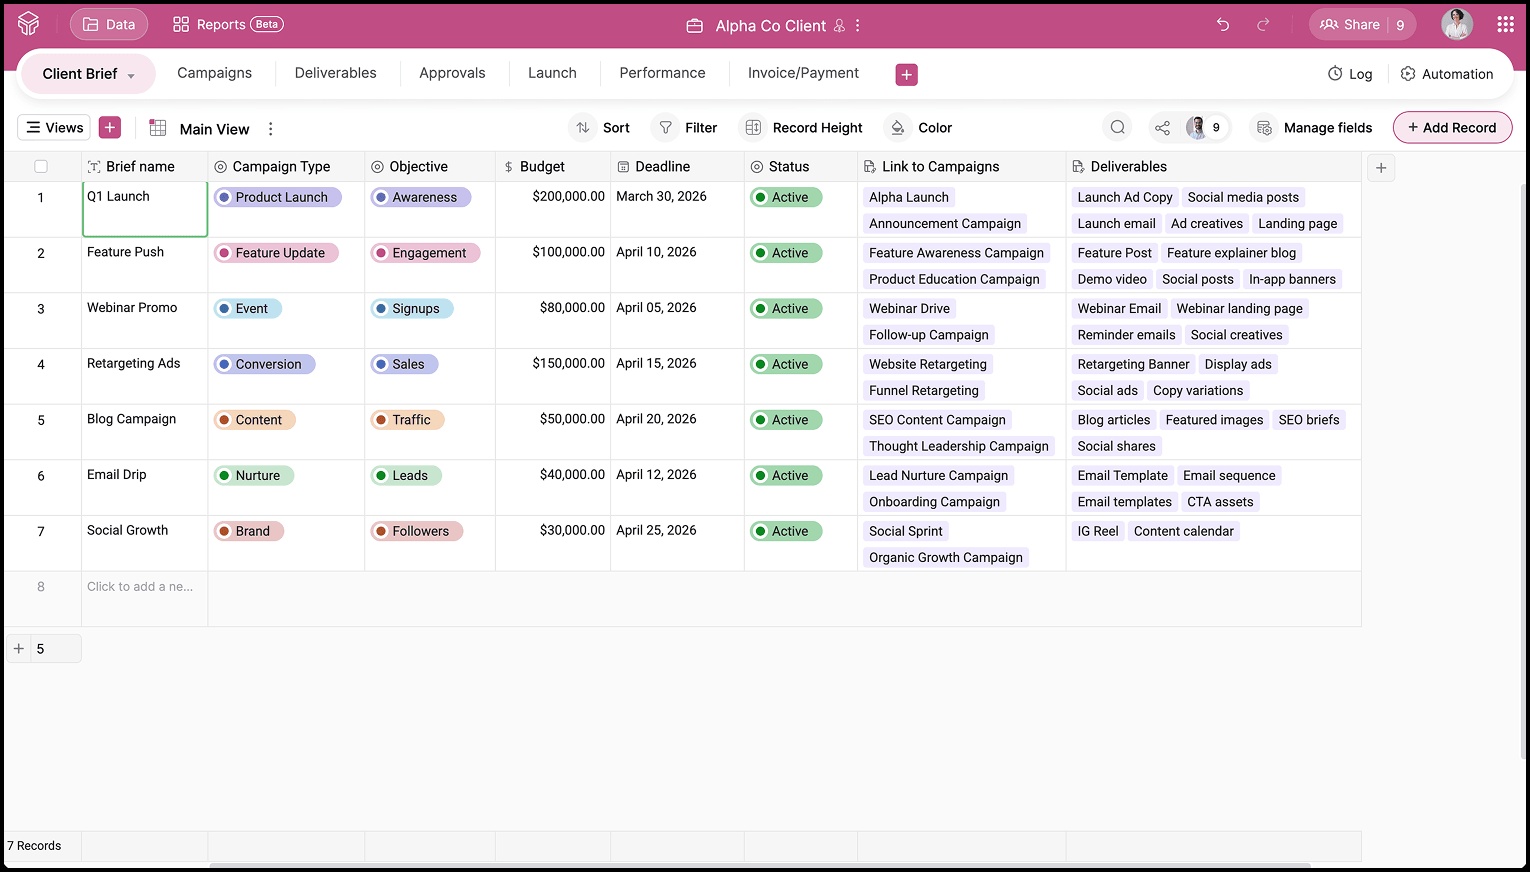The image size is (1530, 872).
Task: Click the Campaign Type column header
Action: point(286,167)
